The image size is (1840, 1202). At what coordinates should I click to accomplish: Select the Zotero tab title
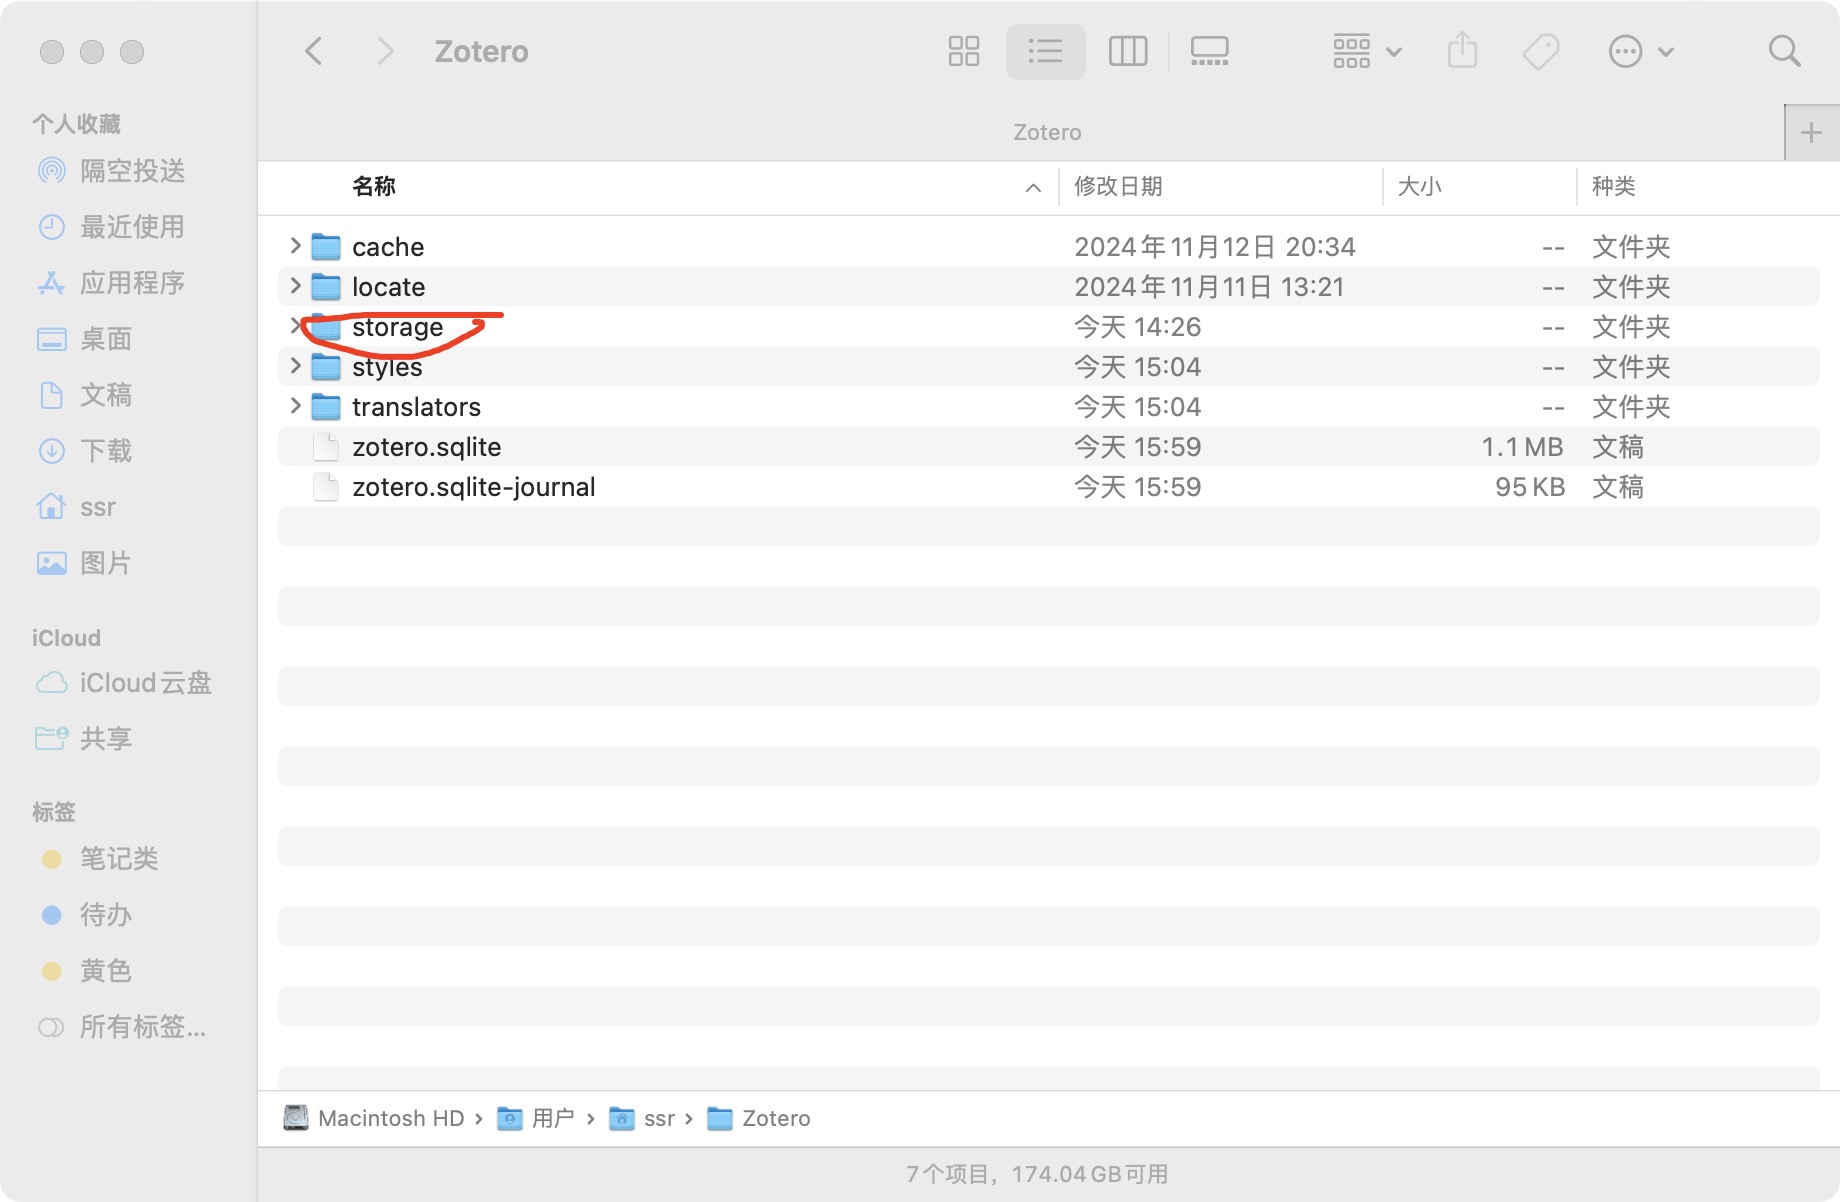(1047, 132)
